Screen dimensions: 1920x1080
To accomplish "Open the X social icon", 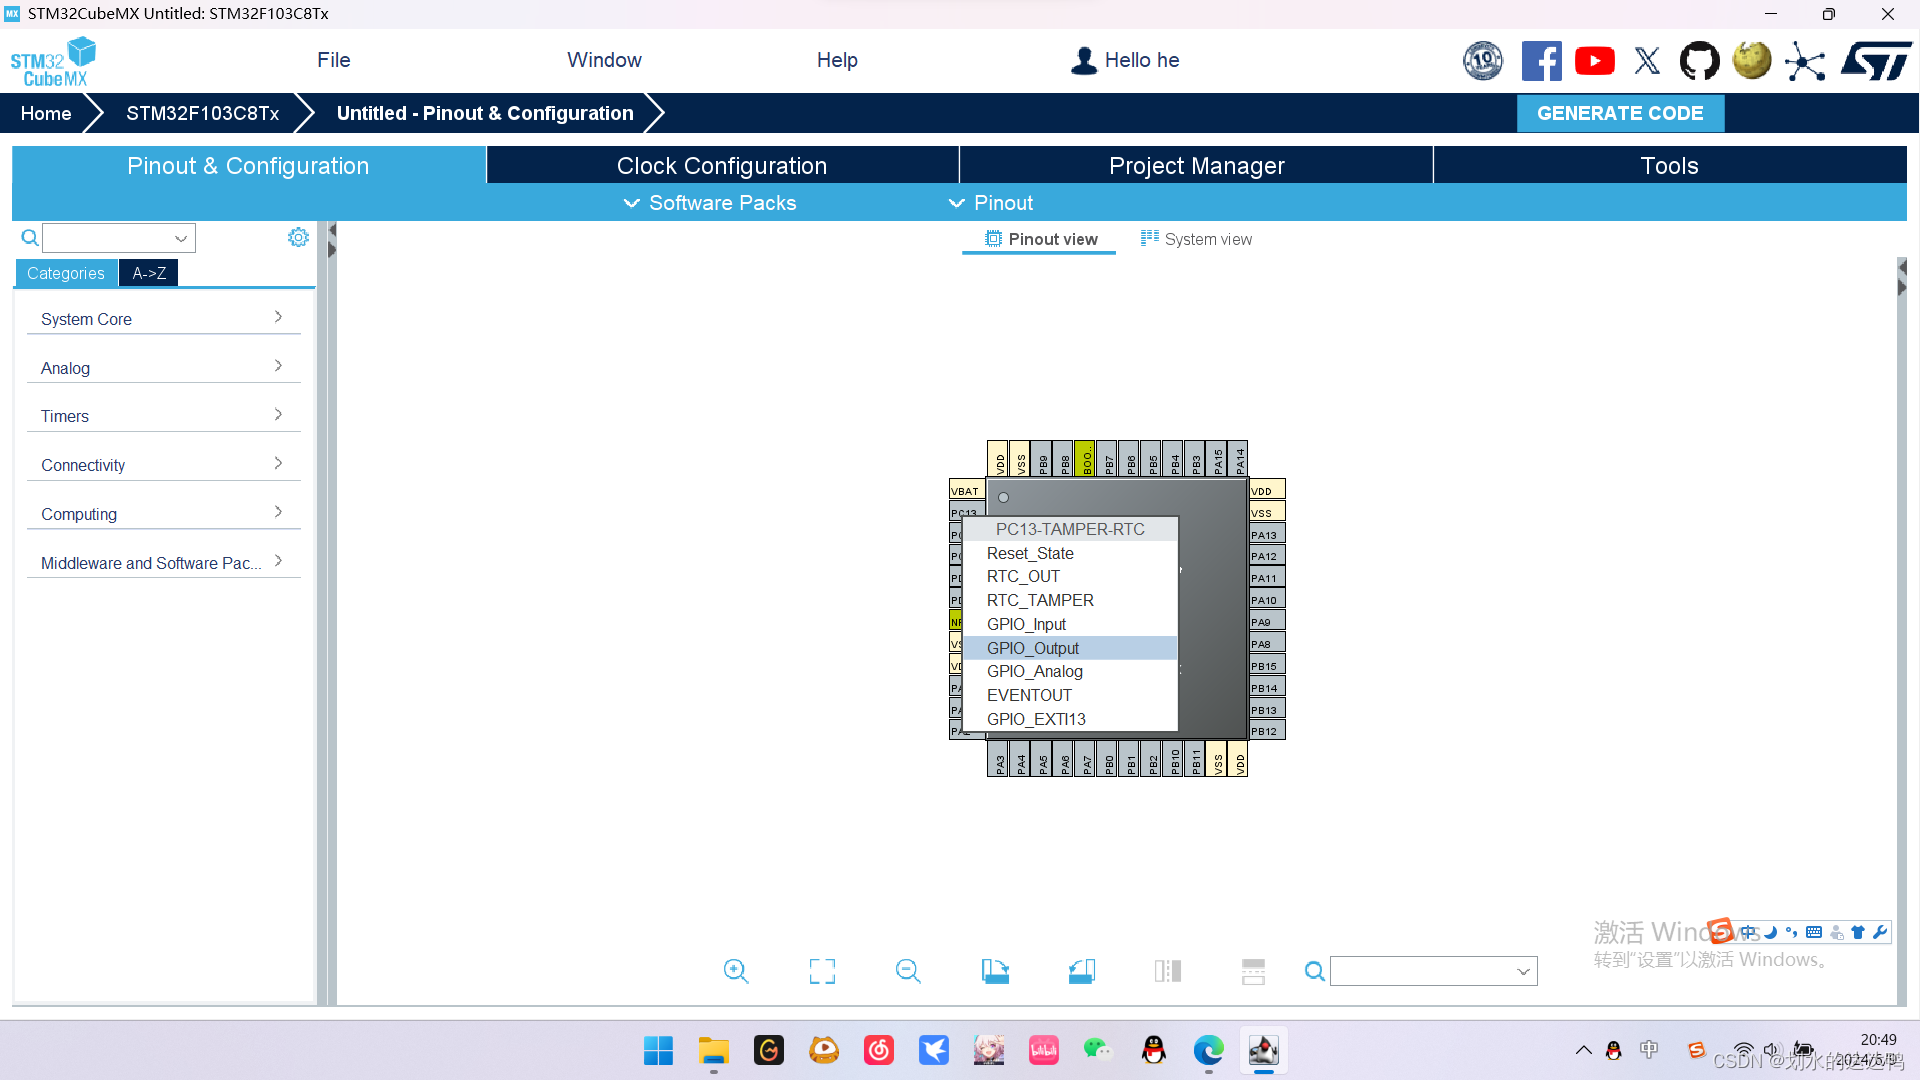I will tap(1647, 61).
